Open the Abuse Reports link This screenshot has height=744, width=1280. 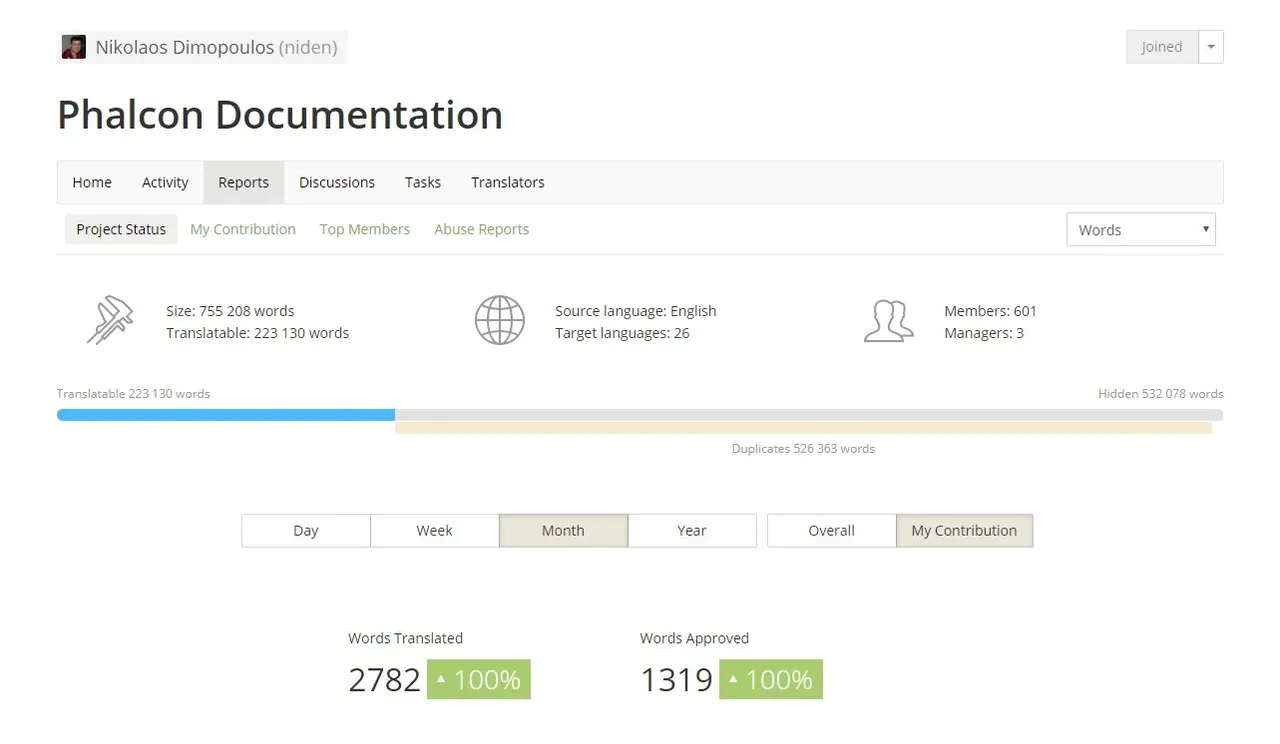coord(482,229)
